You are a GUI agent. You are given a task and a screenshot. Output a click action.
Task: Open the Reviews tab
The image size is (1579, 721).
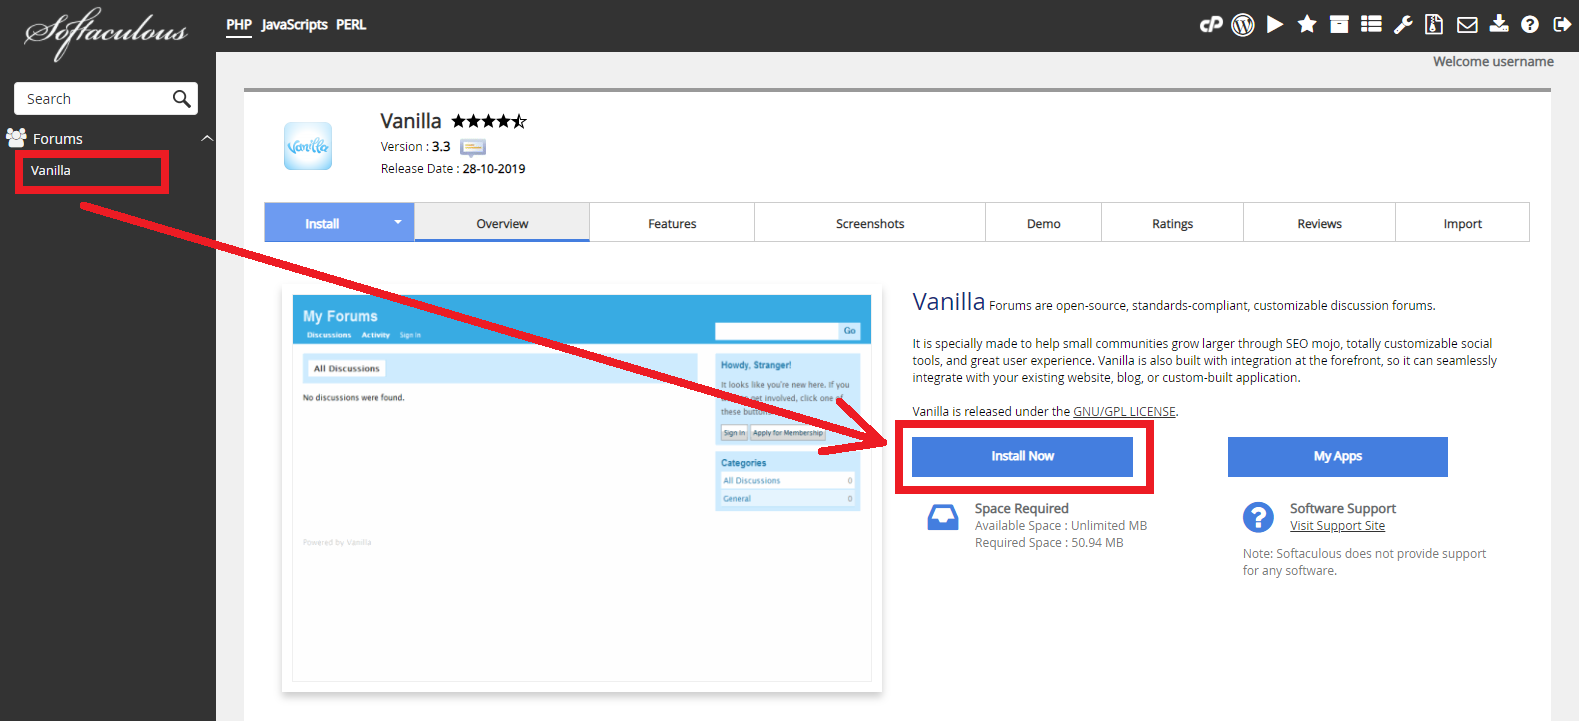(1319, 223)
